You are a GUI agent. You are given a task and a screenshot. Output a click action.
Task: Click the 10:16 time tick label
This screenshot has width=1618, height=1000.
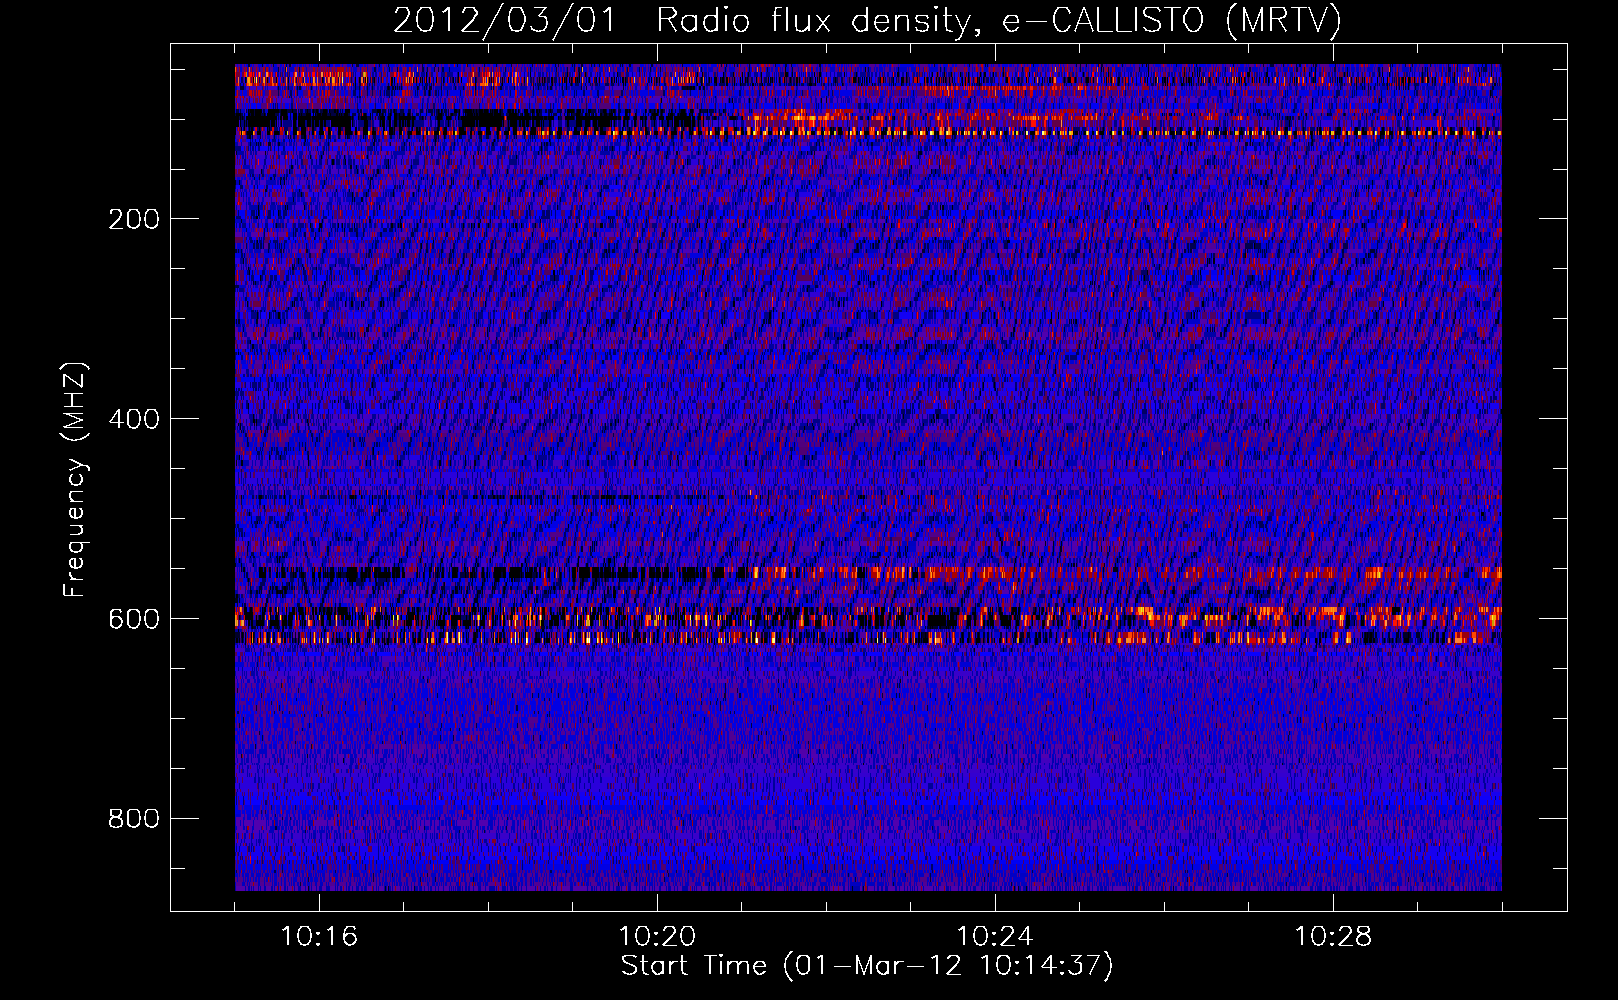pos(319,937)
